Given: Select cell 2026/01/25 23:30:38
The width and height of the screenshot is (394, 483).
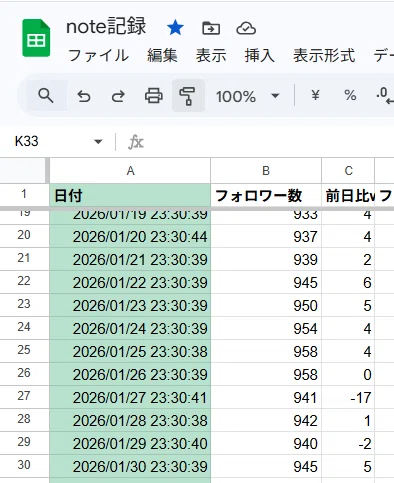Looking at the screenshot, I should [x=130, y=351].
